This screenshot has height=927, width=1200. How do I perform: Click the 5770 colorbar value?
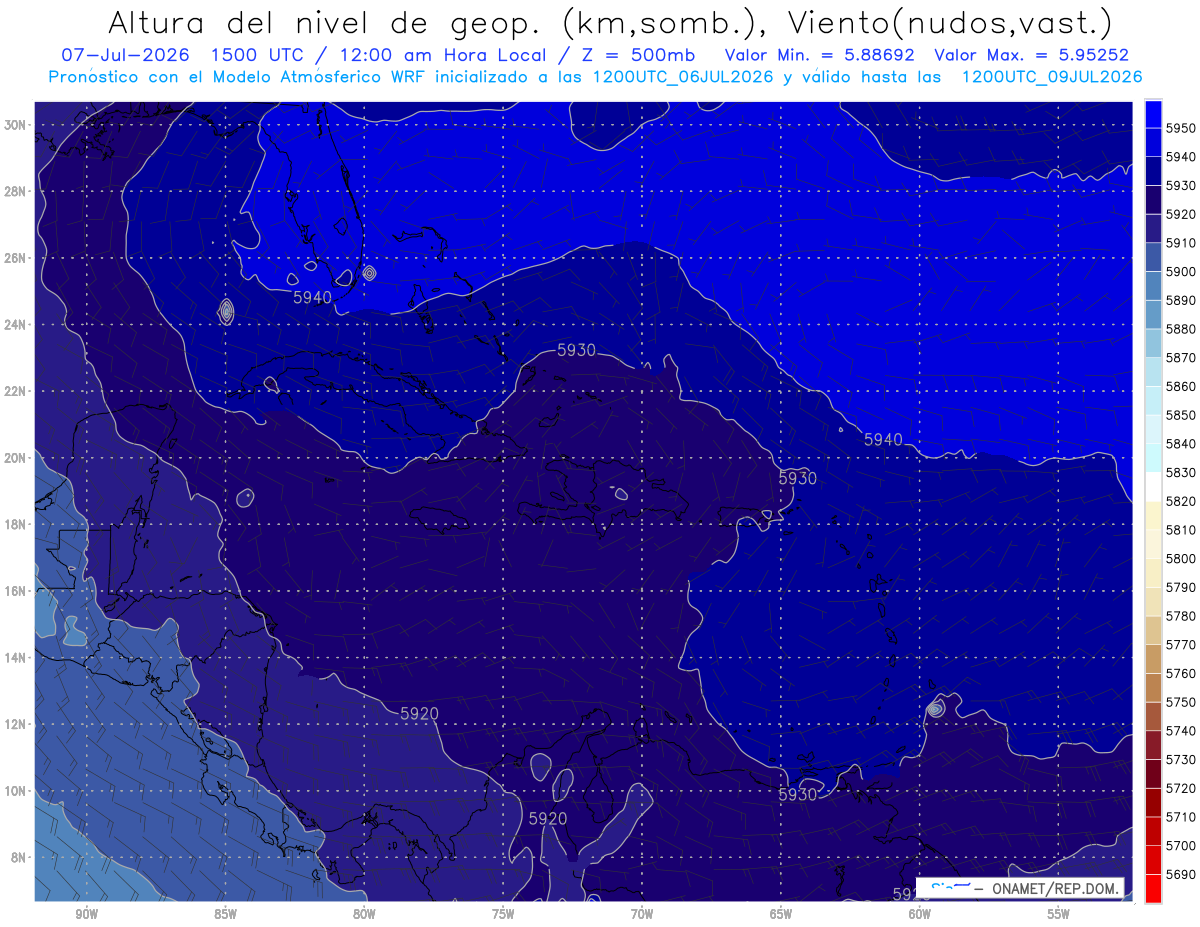coord(1181,644)
